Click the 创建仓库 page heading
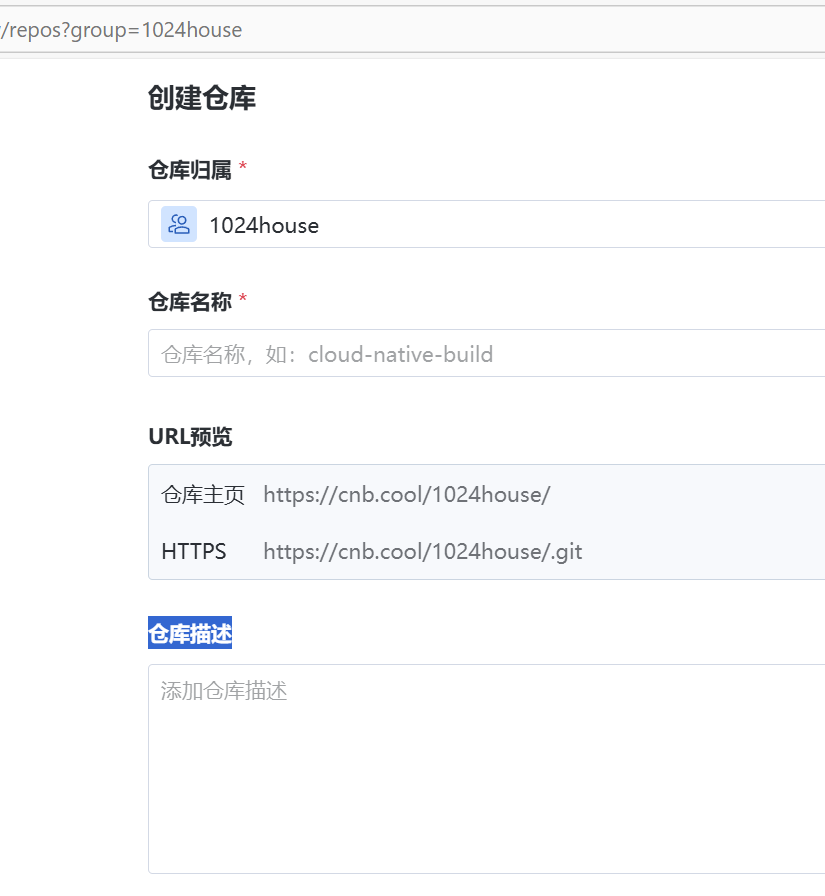The image size is (825, 896). [x=201, y=98]
